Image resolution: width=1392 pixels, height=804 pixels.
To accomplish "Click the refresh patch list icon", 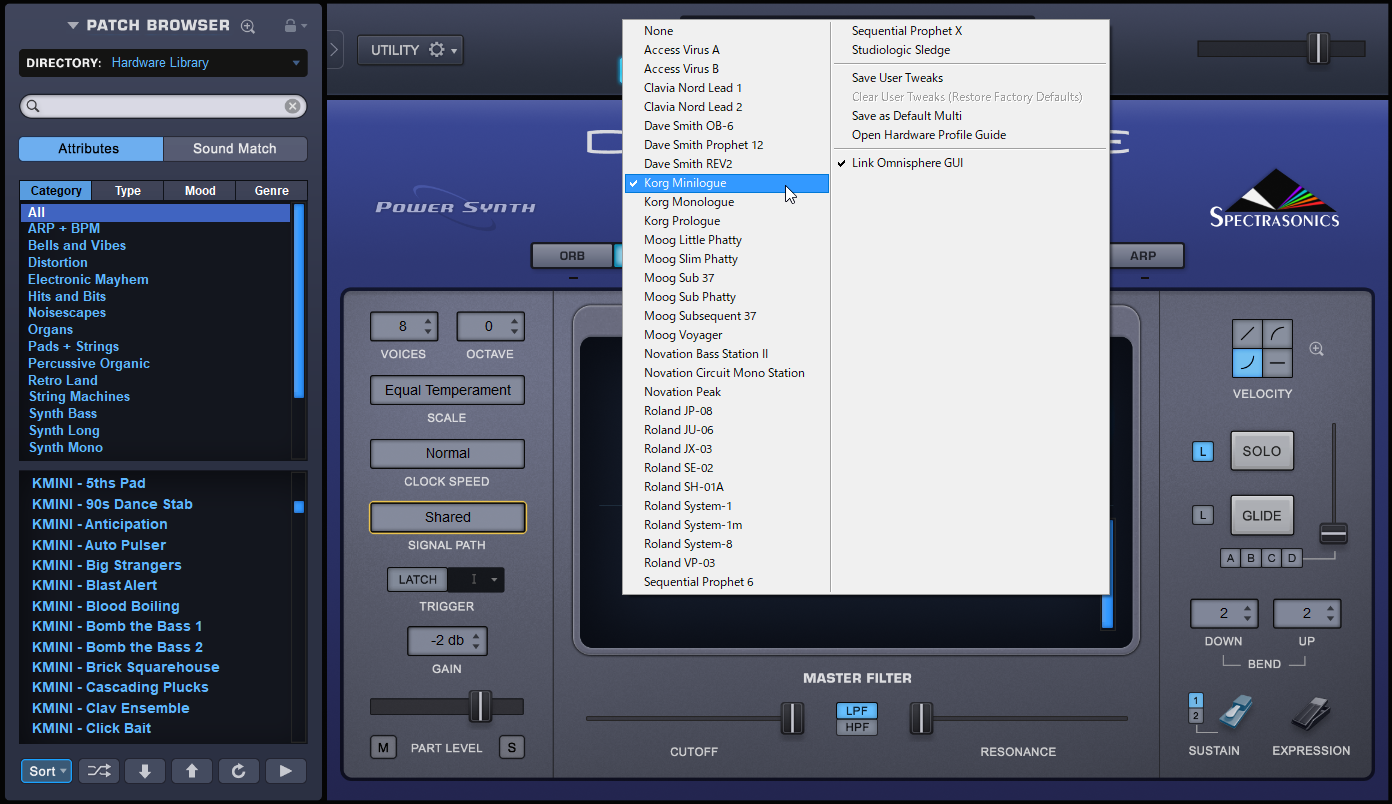I will pos(238,771).
